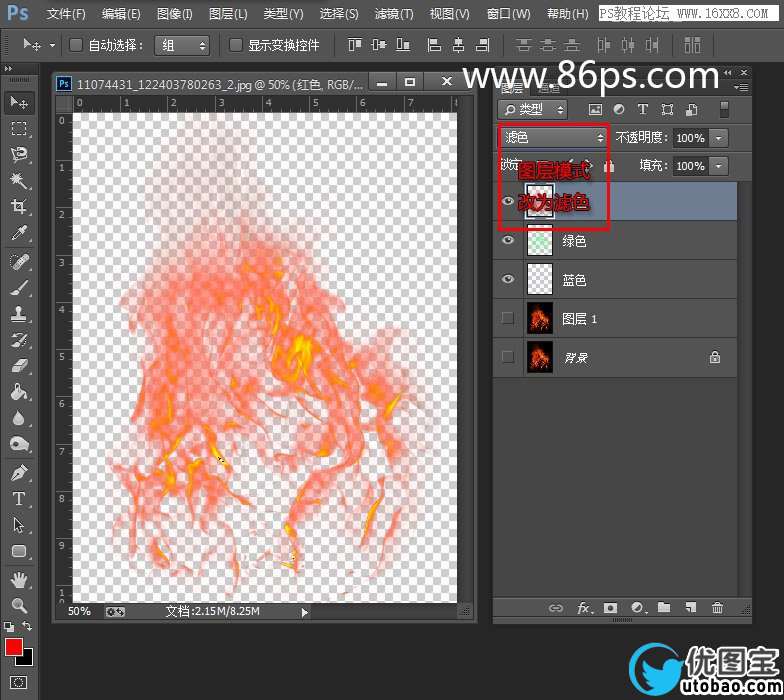
Task: Create a new layer
Action: tap(690, 608)
